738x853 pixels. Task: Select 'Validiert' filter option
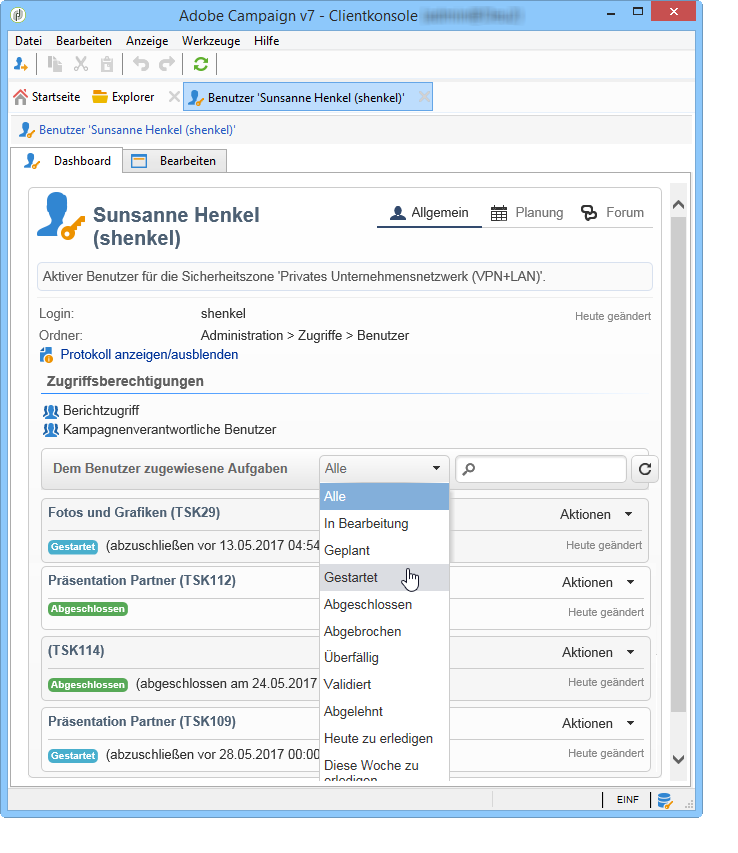coord(384,684)
